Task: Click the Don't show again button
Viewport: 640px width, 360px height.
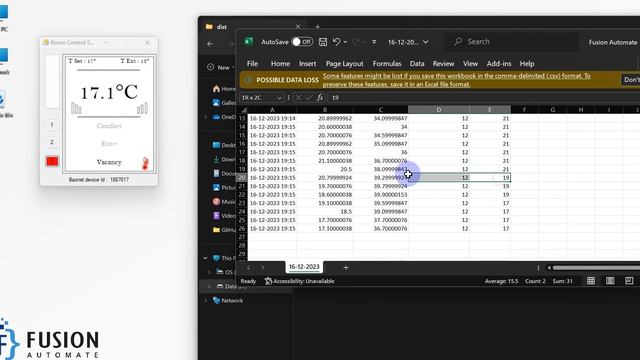Action: click(x=631, y=80)
